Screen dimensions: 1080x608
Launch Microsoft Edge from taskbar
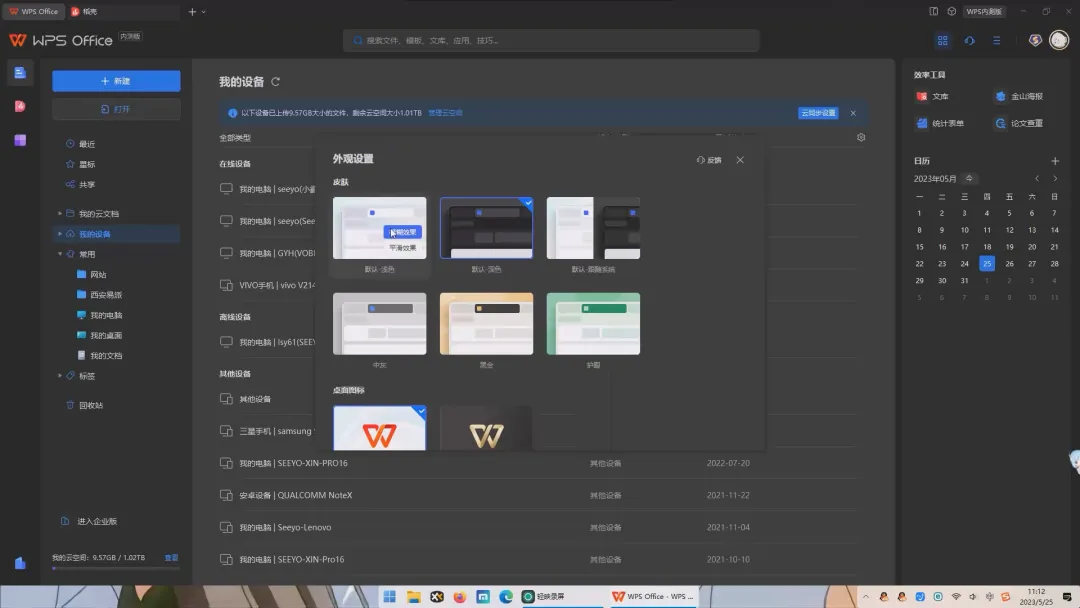506,596
